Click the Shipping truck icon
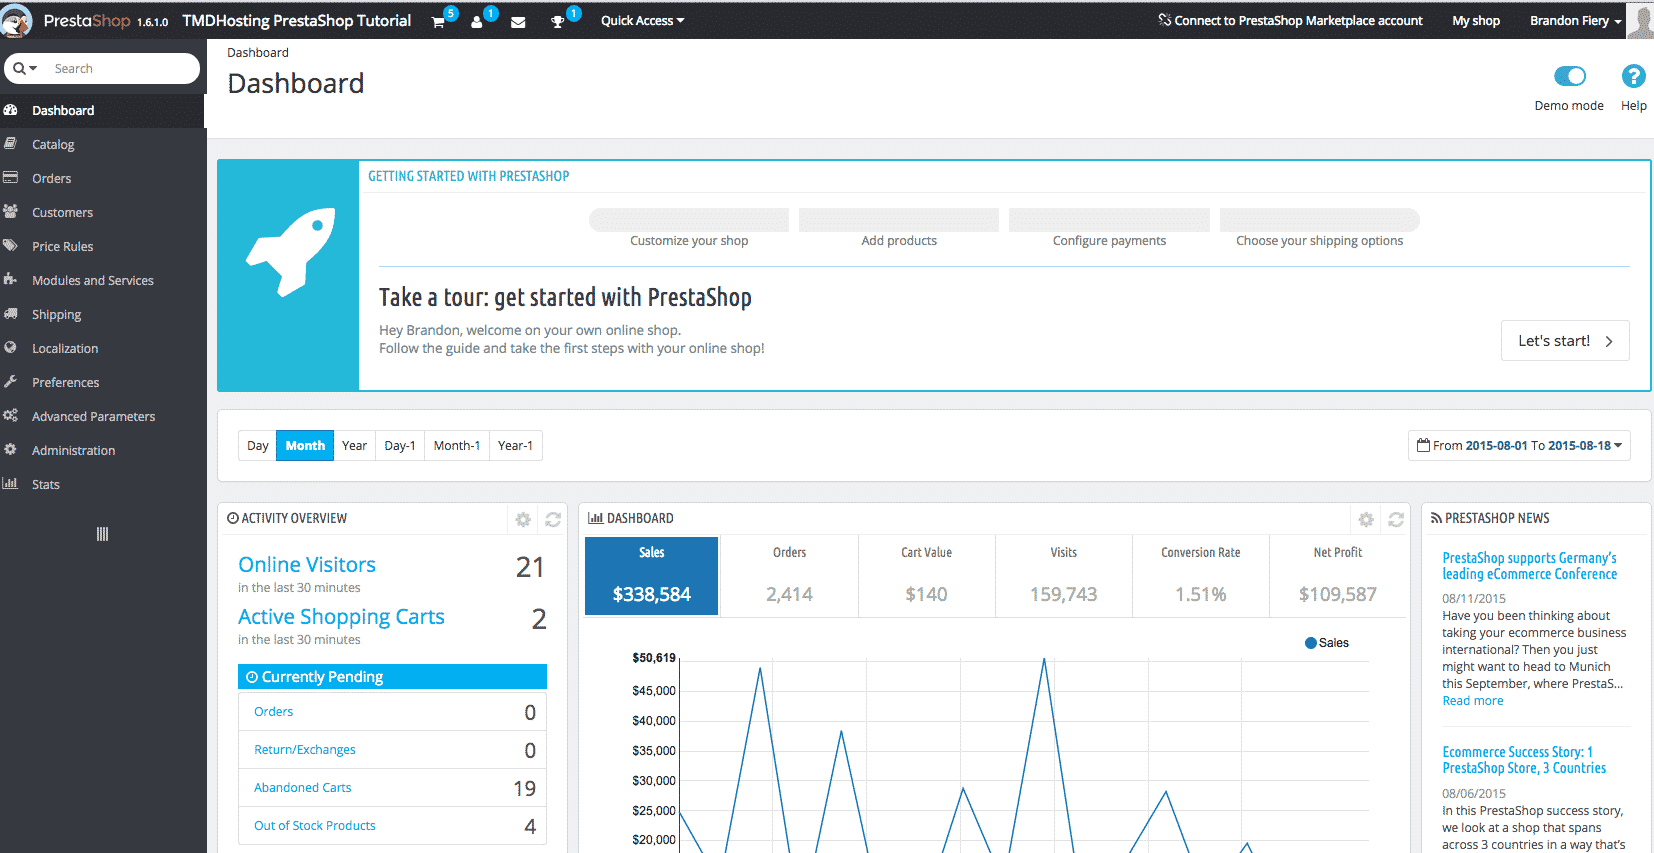Image resolution: width=1654 pixels, height=853 pixels. [x=10, y=314]
